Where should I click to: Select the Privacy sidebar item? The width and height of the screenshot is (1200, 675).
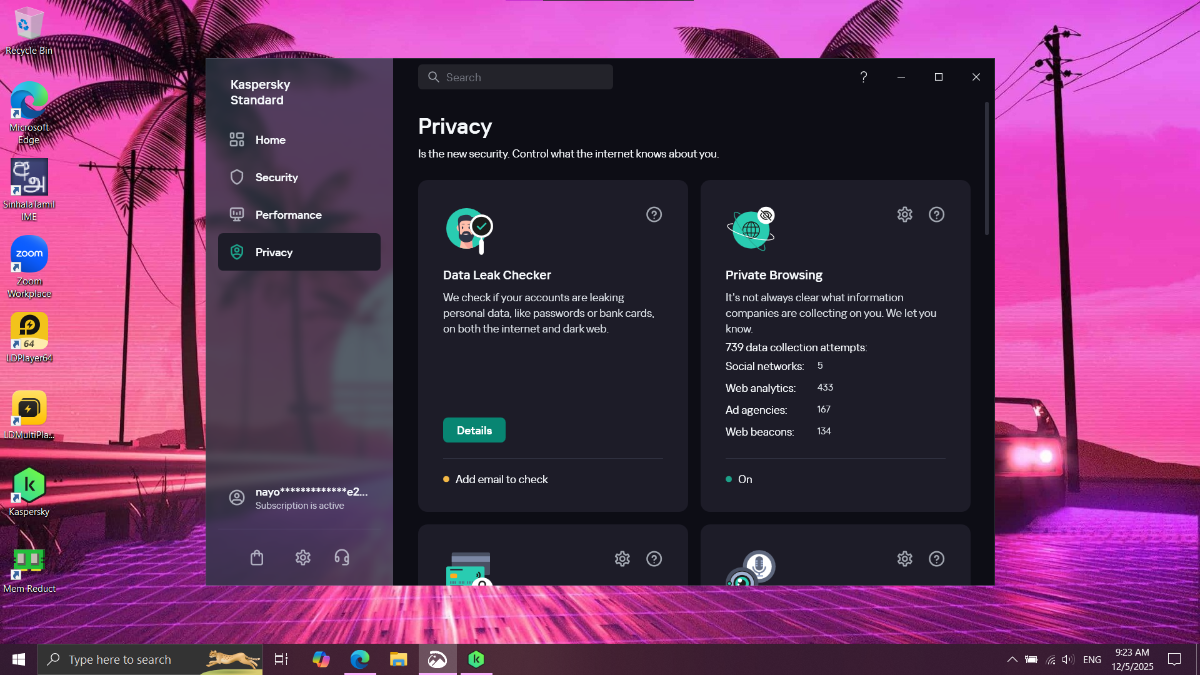299,252
